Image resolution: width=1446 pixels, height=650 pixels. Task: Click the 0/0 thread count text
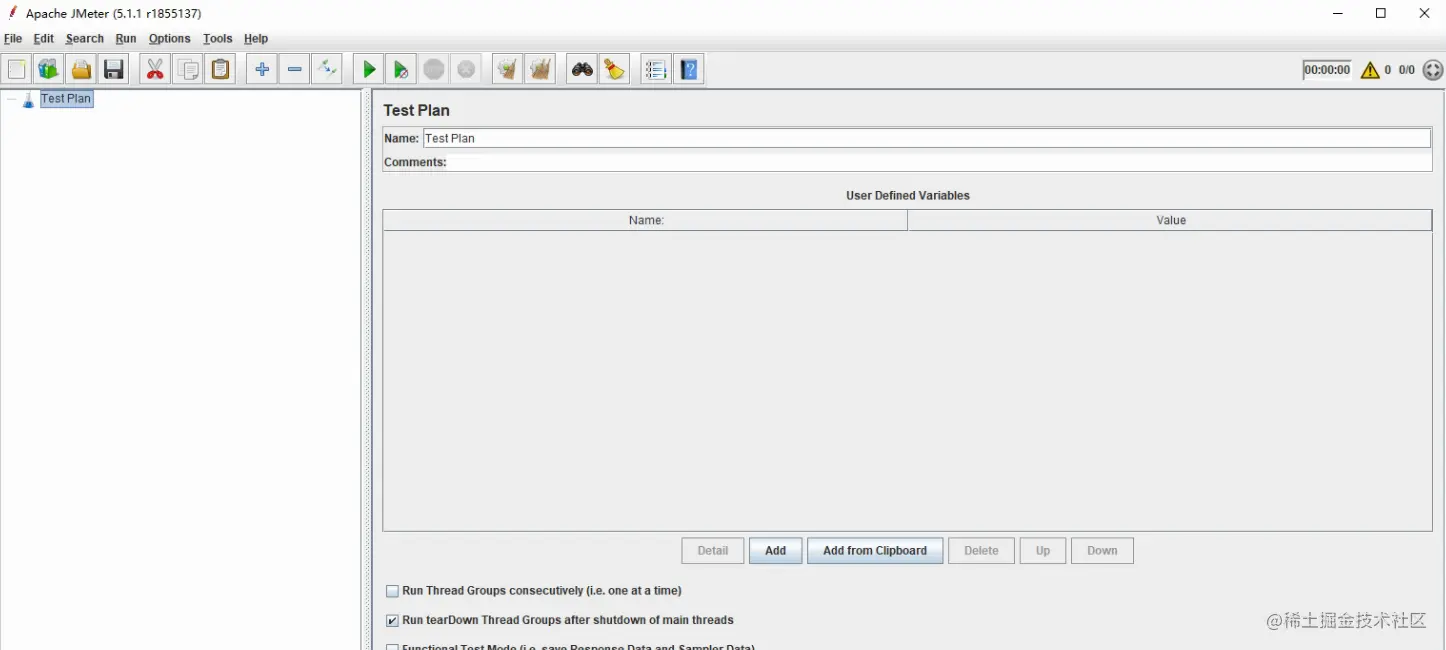pyautogui.click(x=1406, y=70)
